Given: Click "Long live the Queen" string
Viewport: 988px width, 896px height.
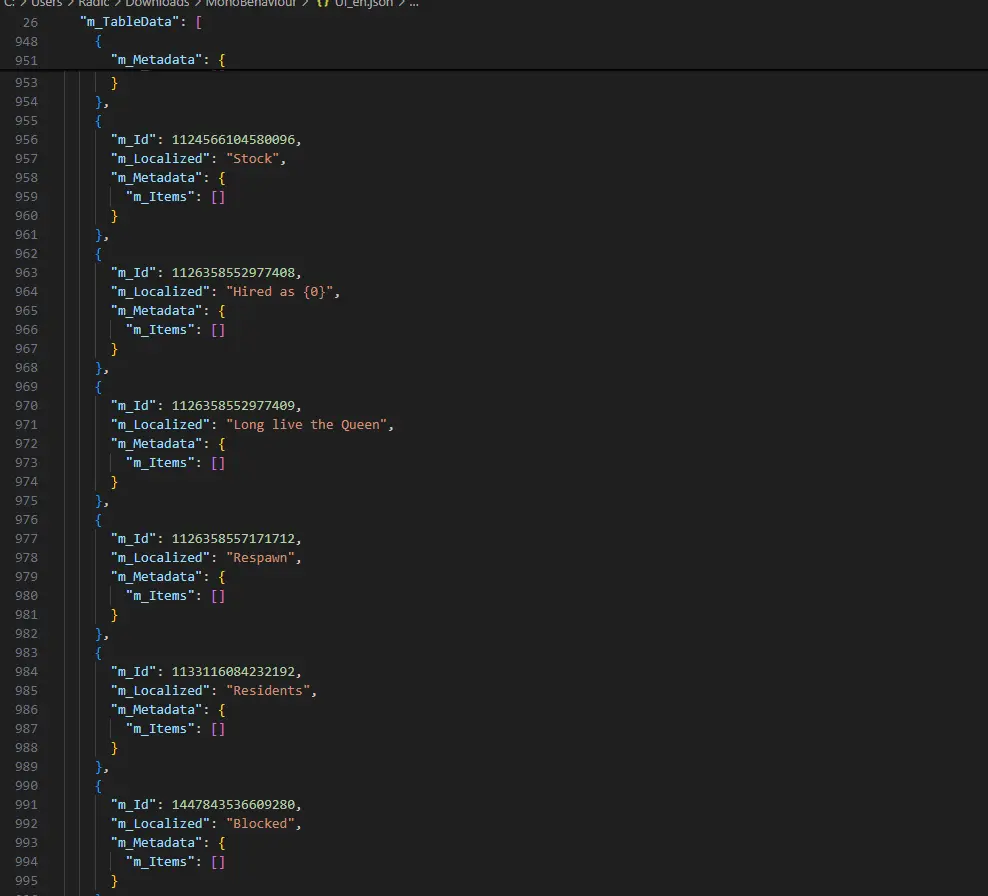Looking at the screenshot, I should click(x=306, y=425).
